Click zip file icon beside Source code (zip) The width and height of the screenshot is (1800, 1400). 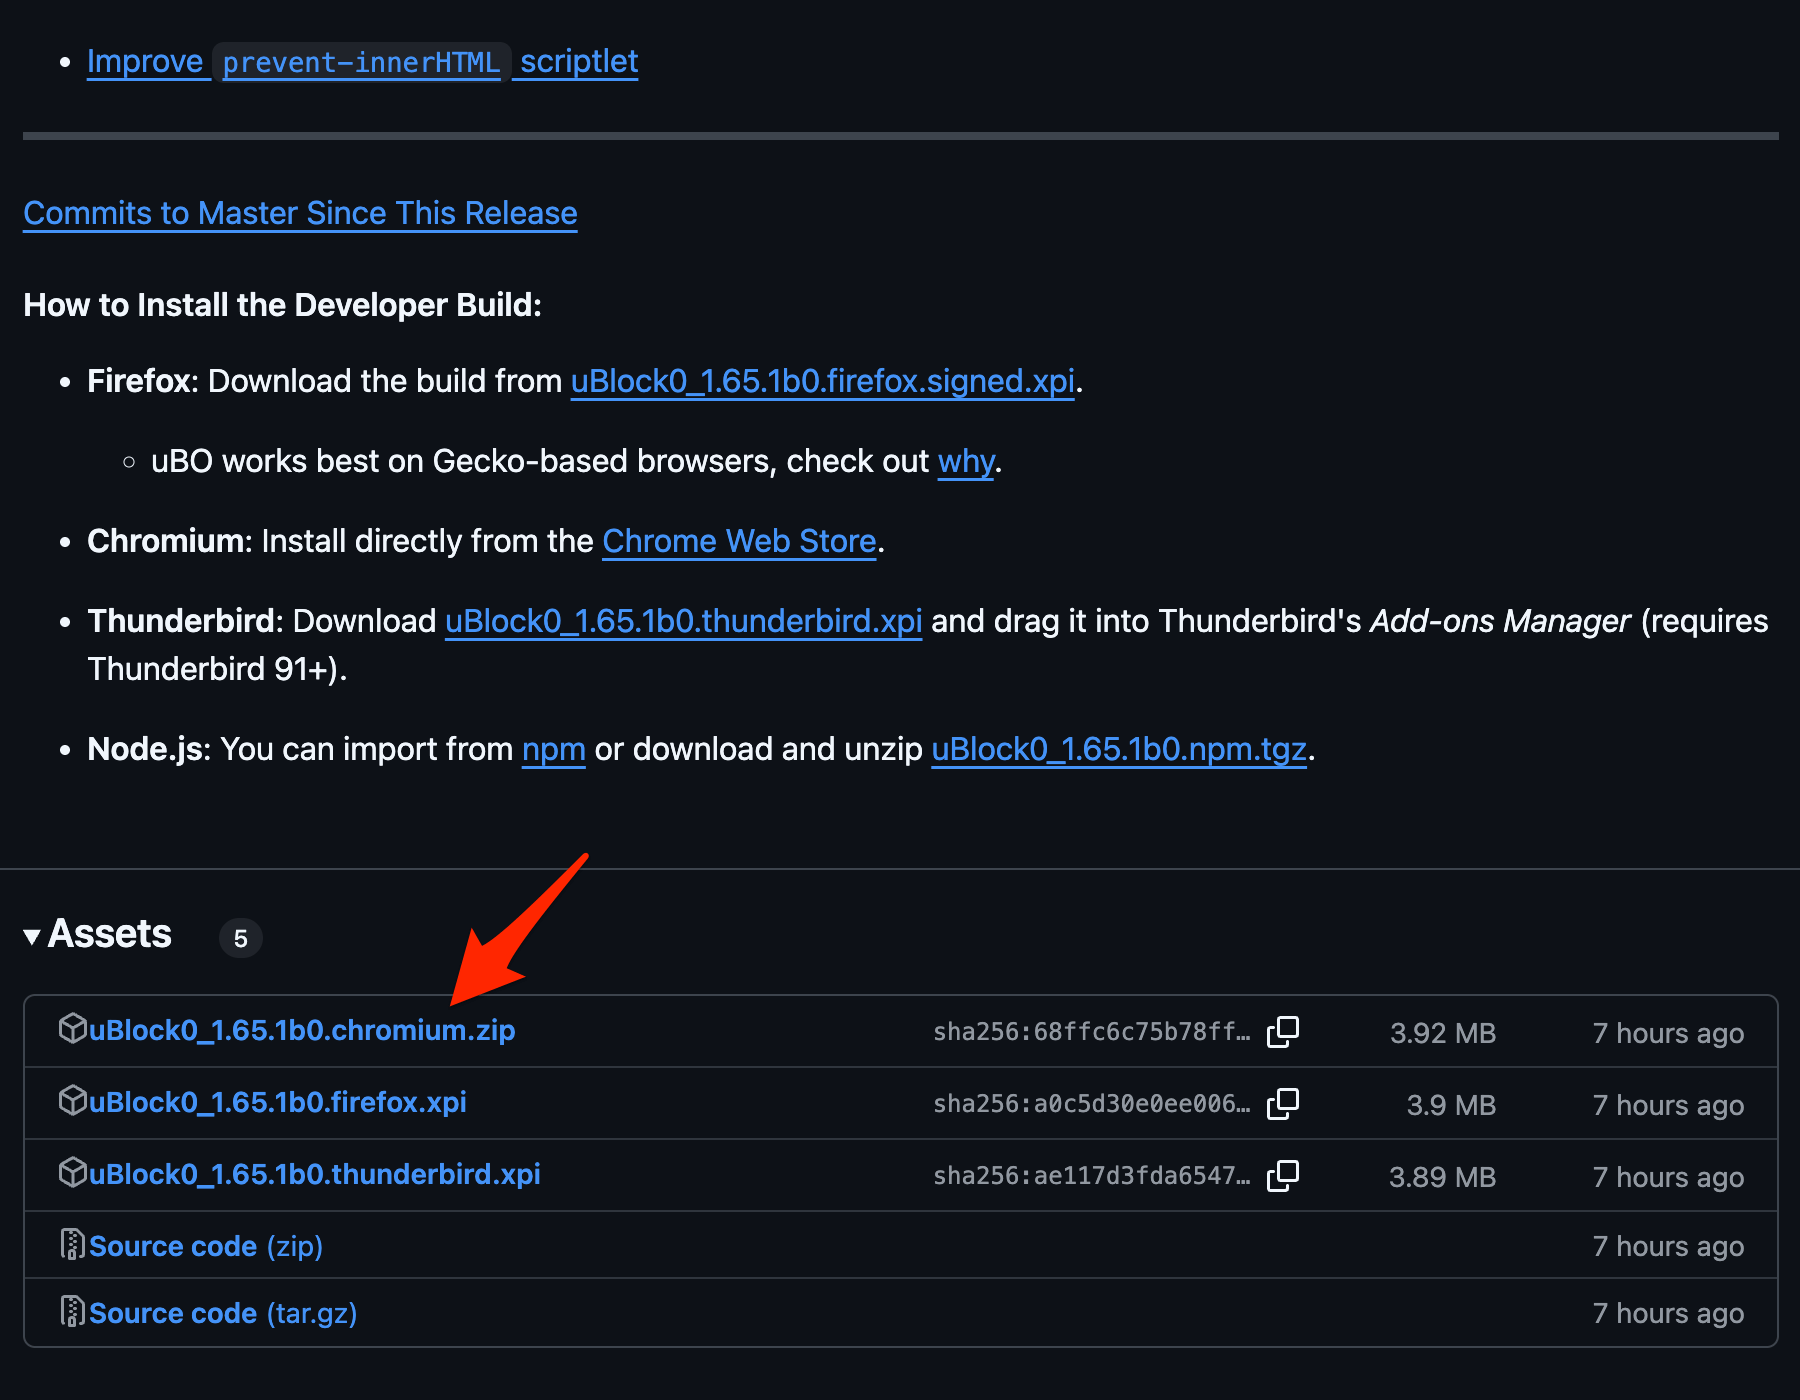point(73,1245)
